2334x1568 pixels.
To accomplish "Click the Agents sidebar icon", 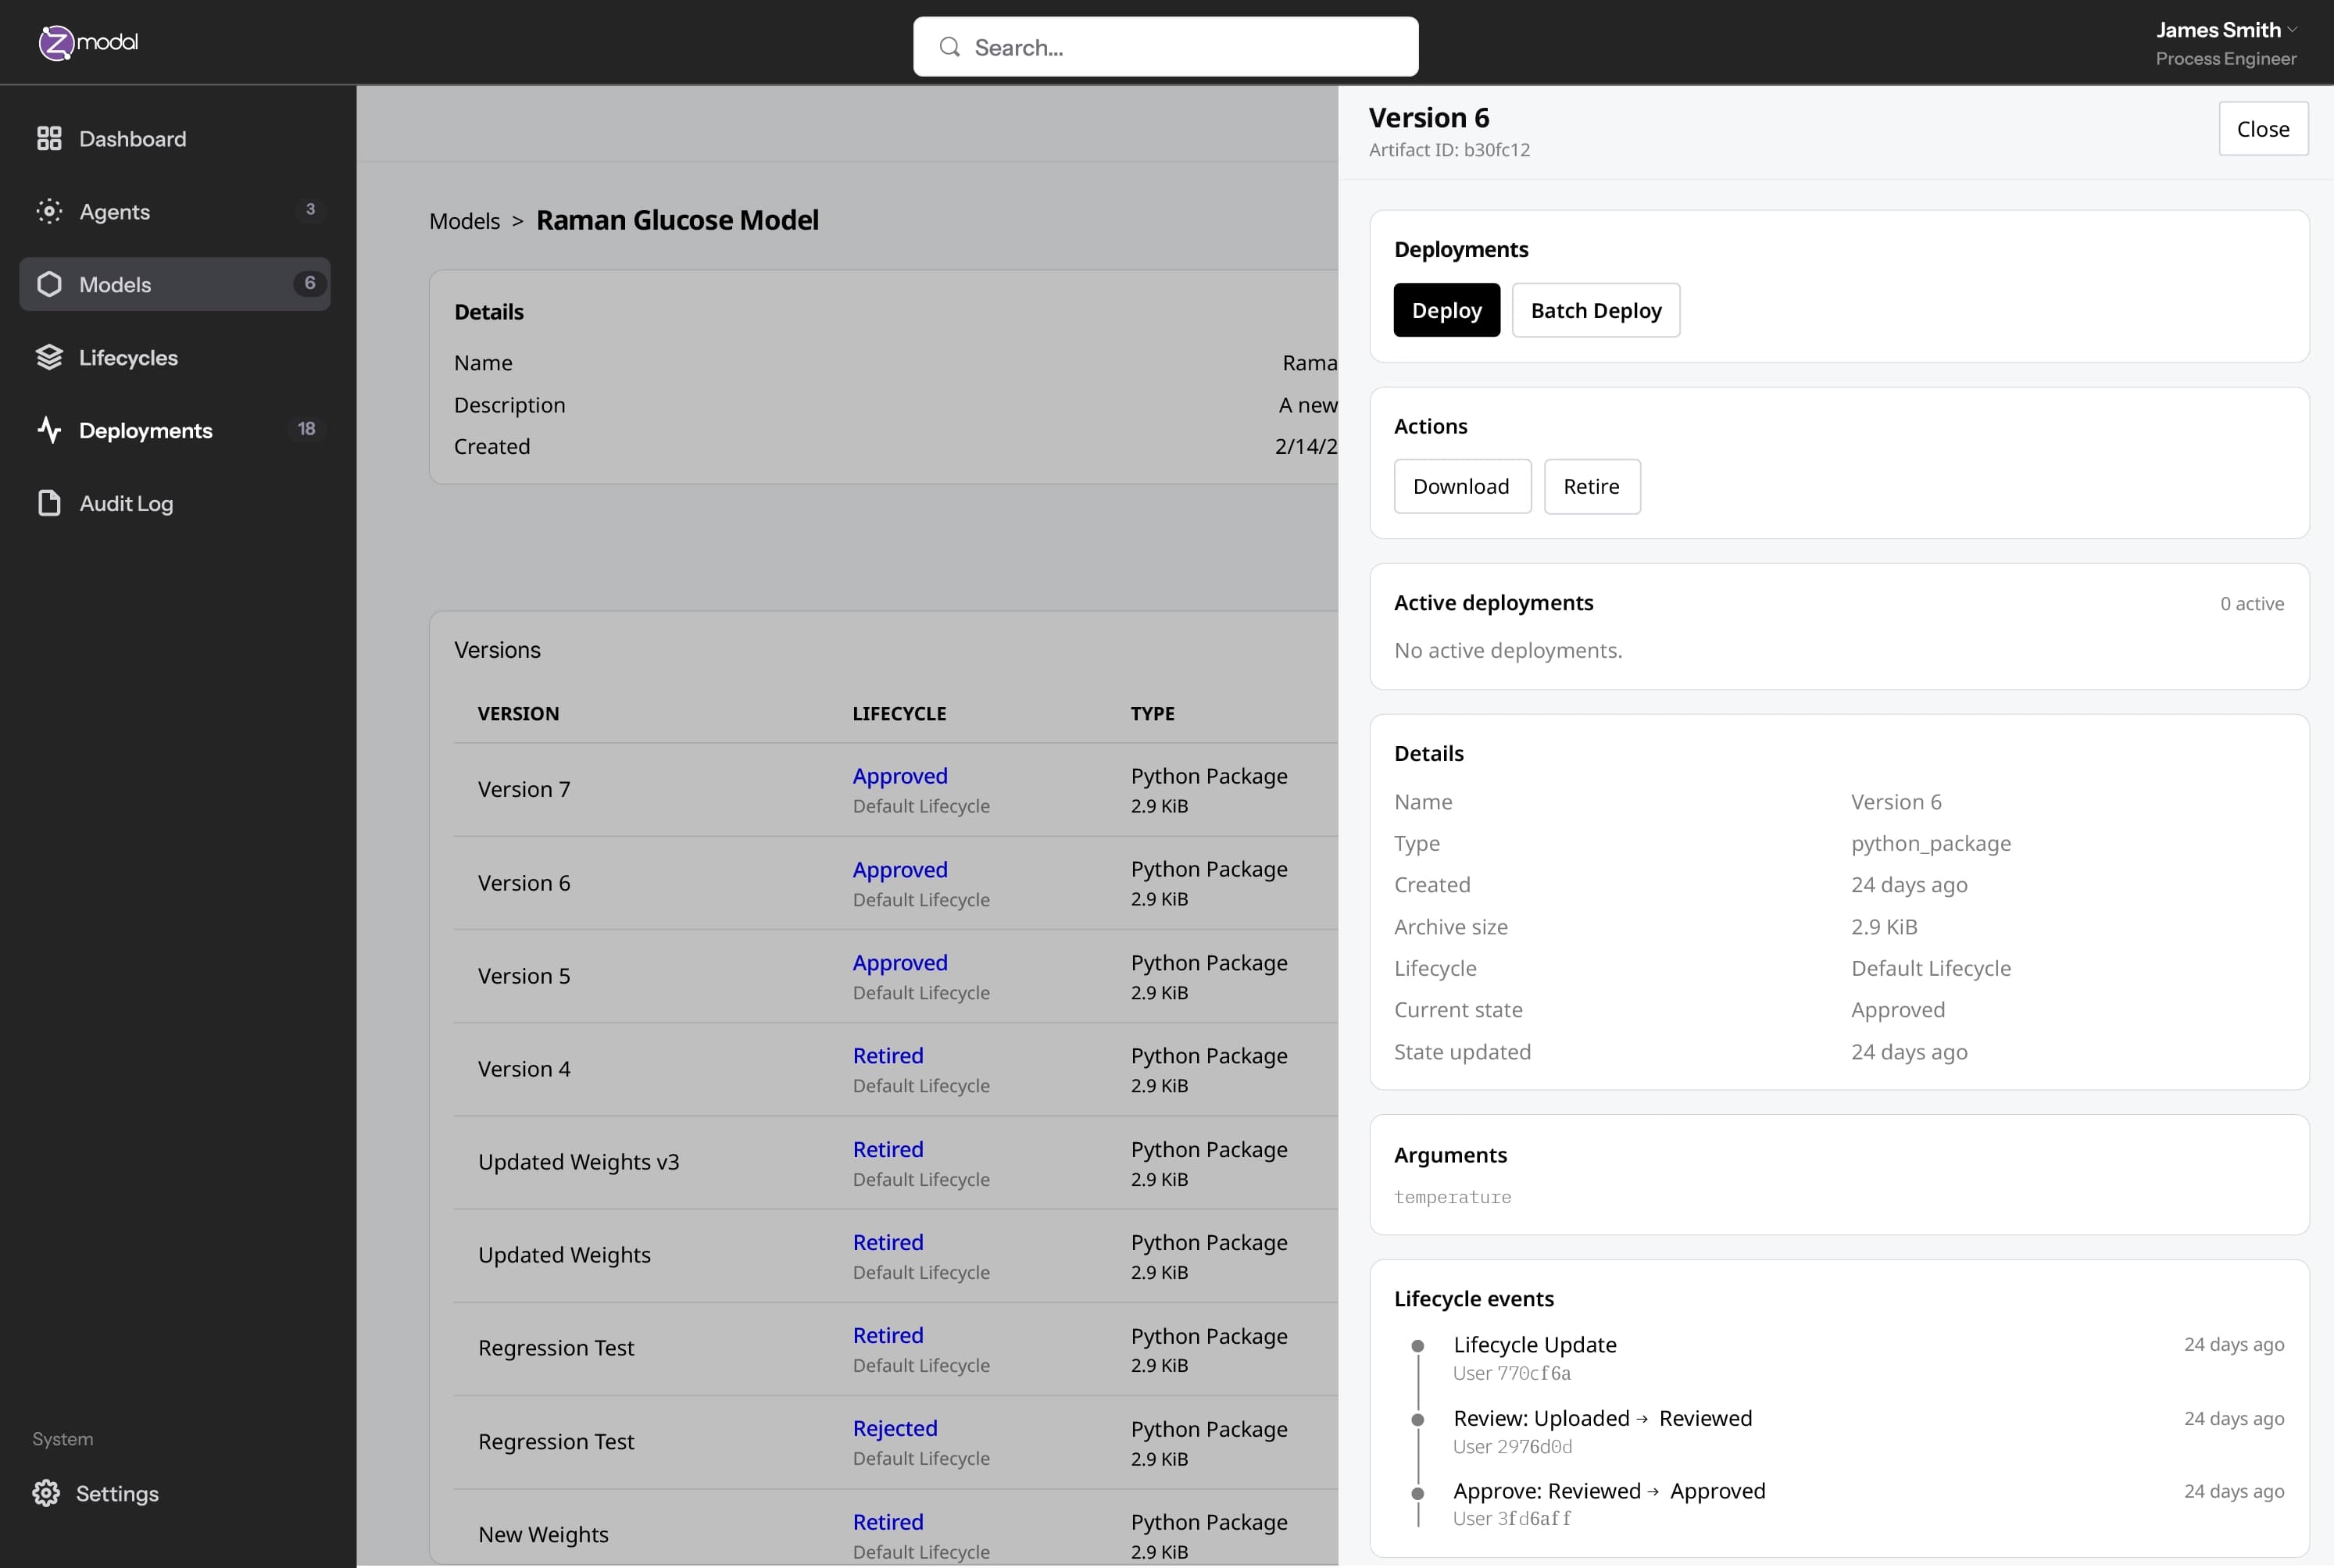I will click(49, 212).
